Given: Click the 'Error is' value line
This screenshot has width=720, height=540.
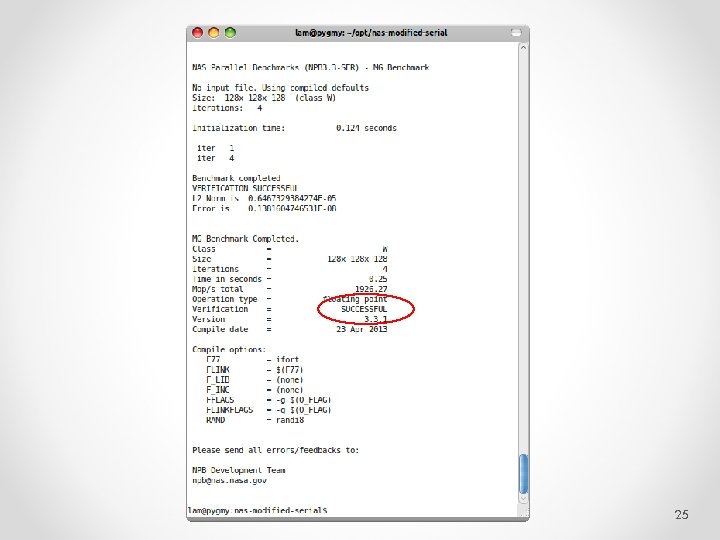Looking at the screenshot, I should [264, 208].
